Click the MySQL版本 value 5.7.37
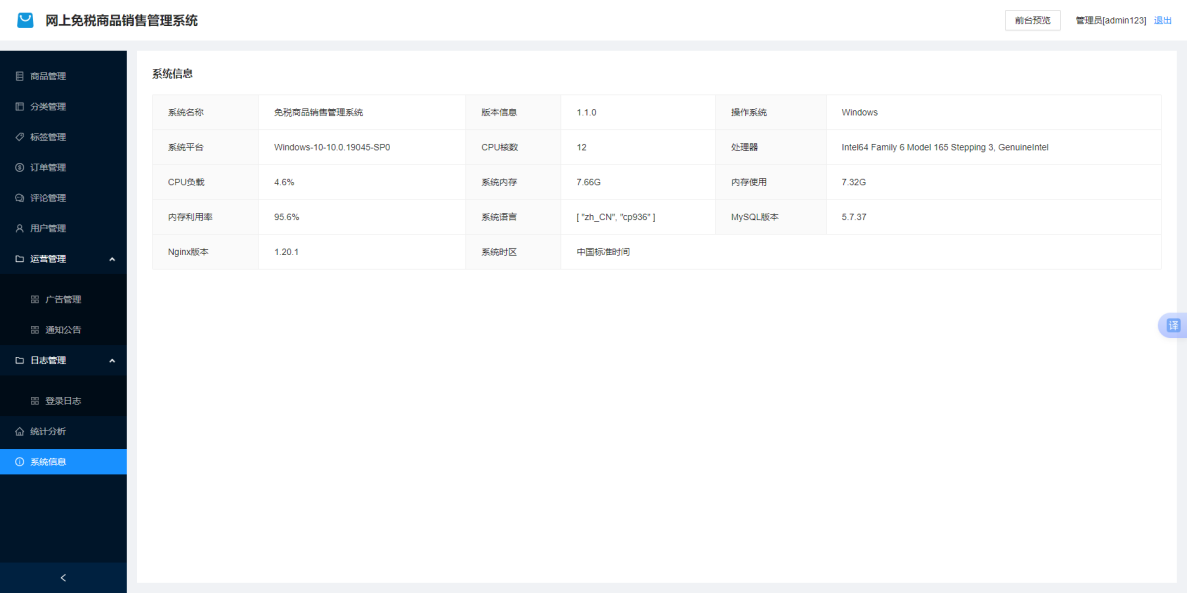Screen dimensions: 1187x593 854,217
